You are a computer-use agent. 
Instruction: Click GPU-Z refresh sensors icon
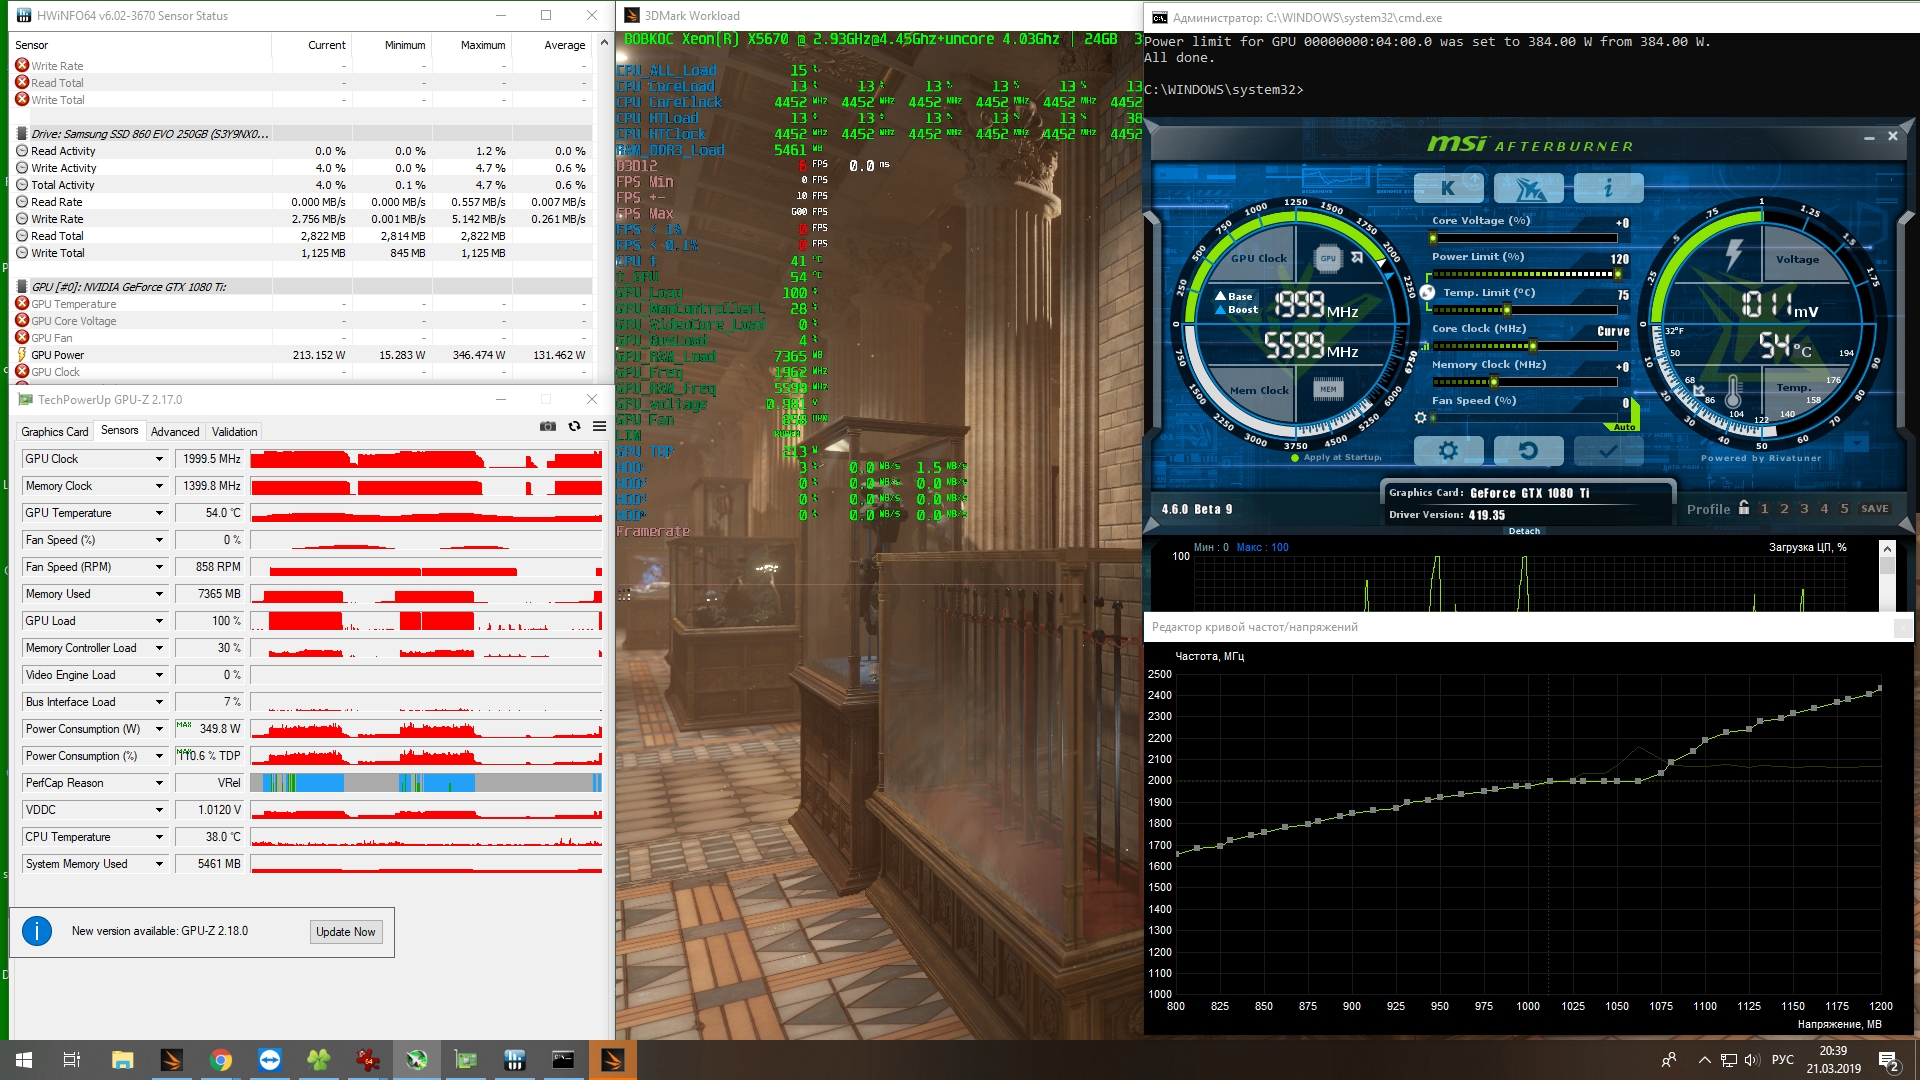pos(574,426)
